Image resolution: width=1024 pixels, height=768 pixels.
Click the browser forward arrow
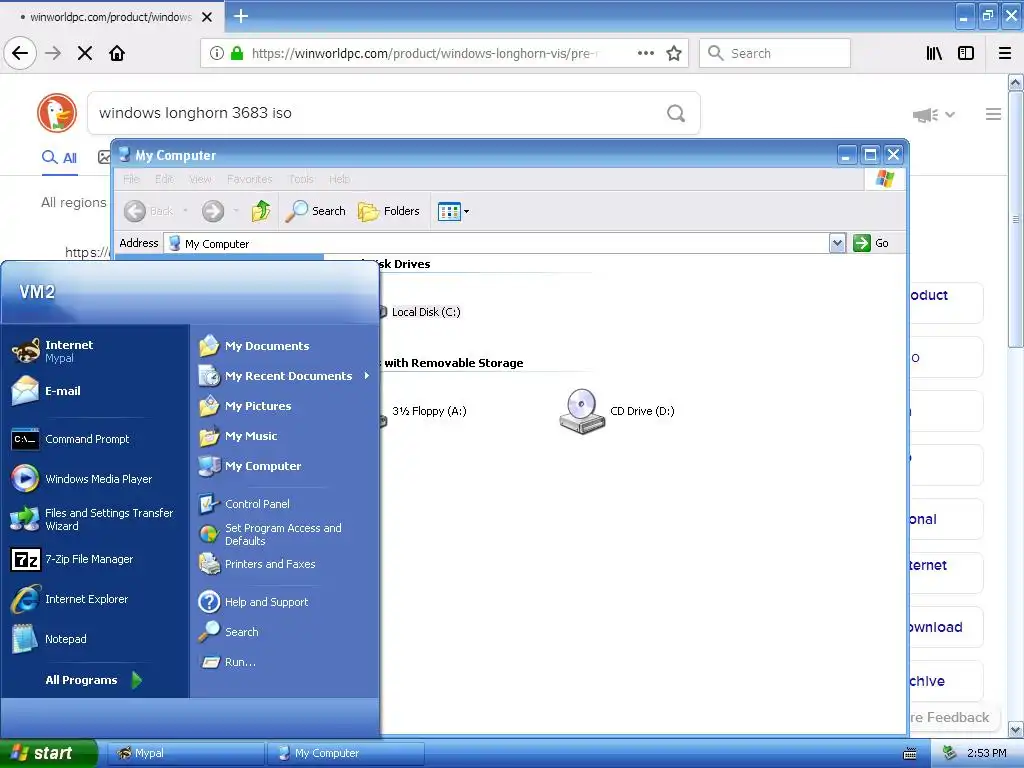(x=53, y=53)
